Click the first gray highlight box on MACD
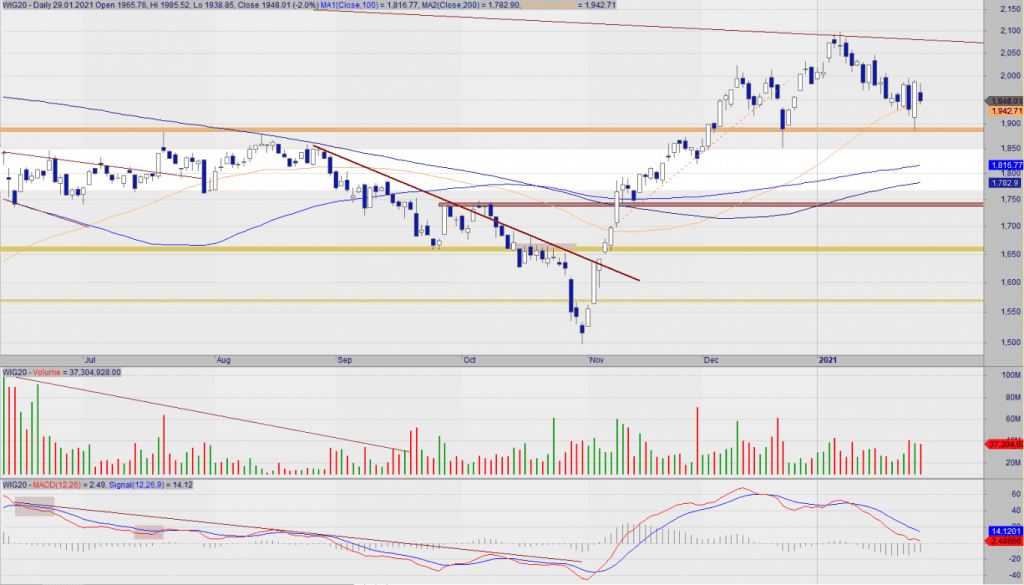 pyautogui.click(x=35, y=507)
